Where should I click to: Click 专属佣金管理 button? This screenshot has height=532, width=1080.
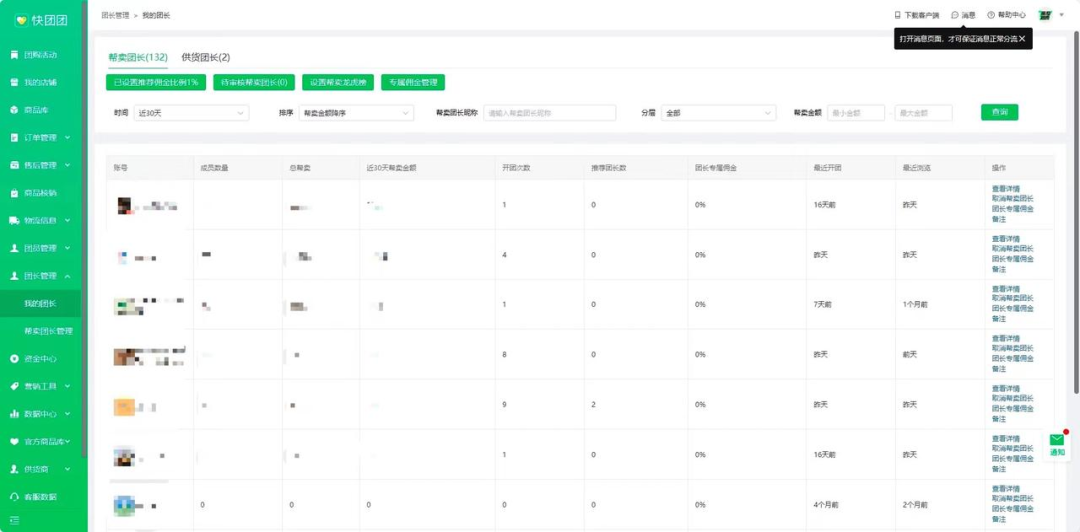click(x=412, y=82)
